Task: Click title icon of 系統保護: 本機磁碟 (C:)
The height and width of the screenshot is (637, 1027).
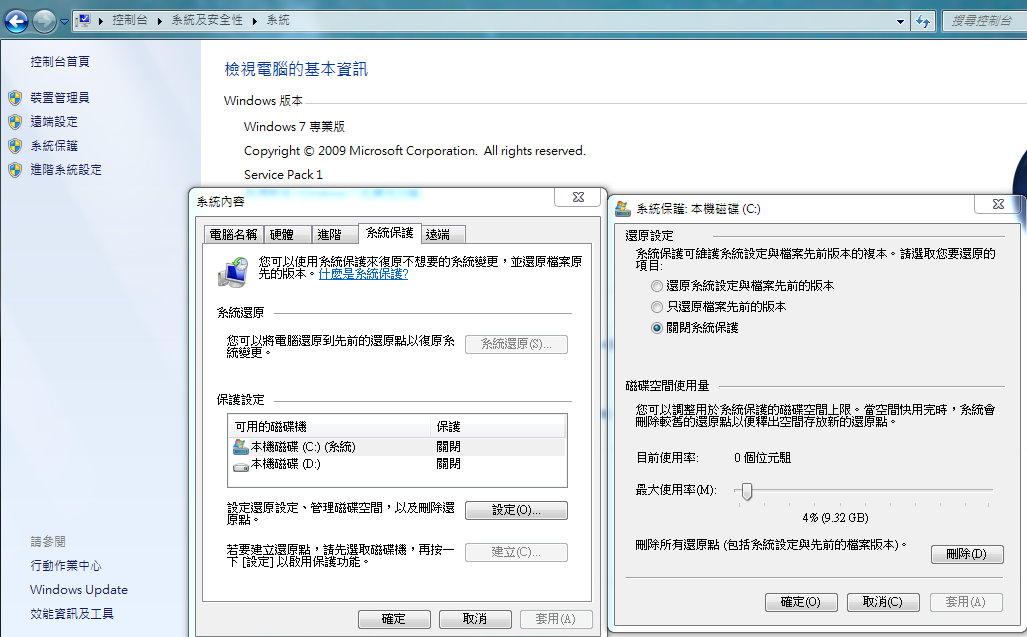Action: pyautogui.click(x=622, y=209)
